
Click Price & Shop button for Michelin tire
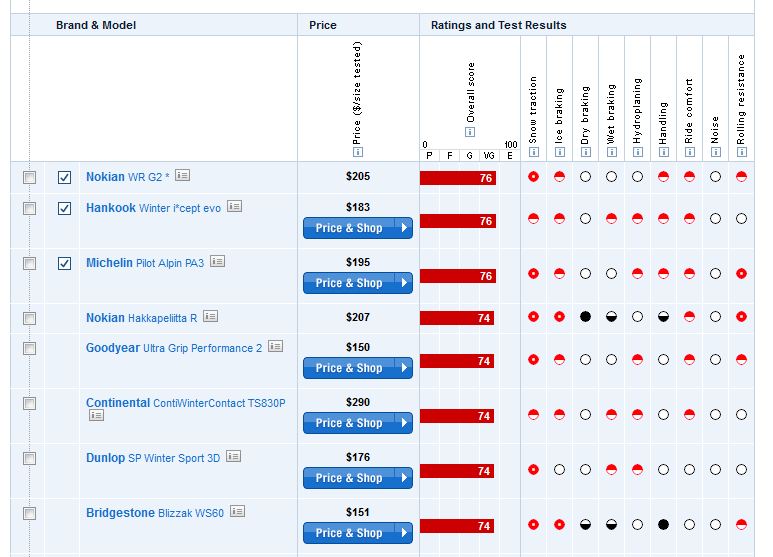[x=358, y=283]
